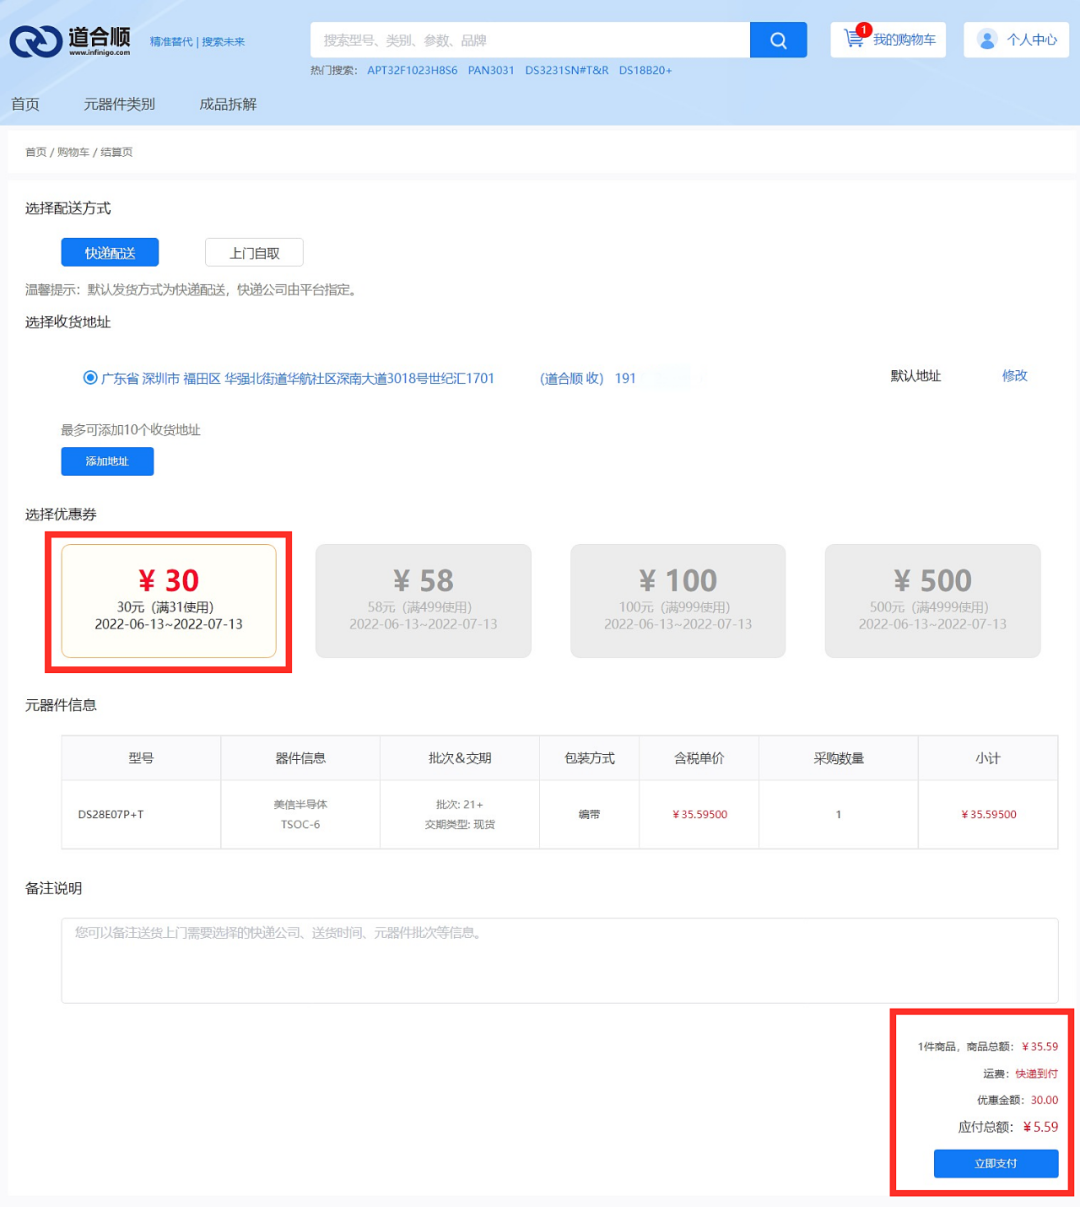Select the 快递配送 delivery option

click(110, 251)
